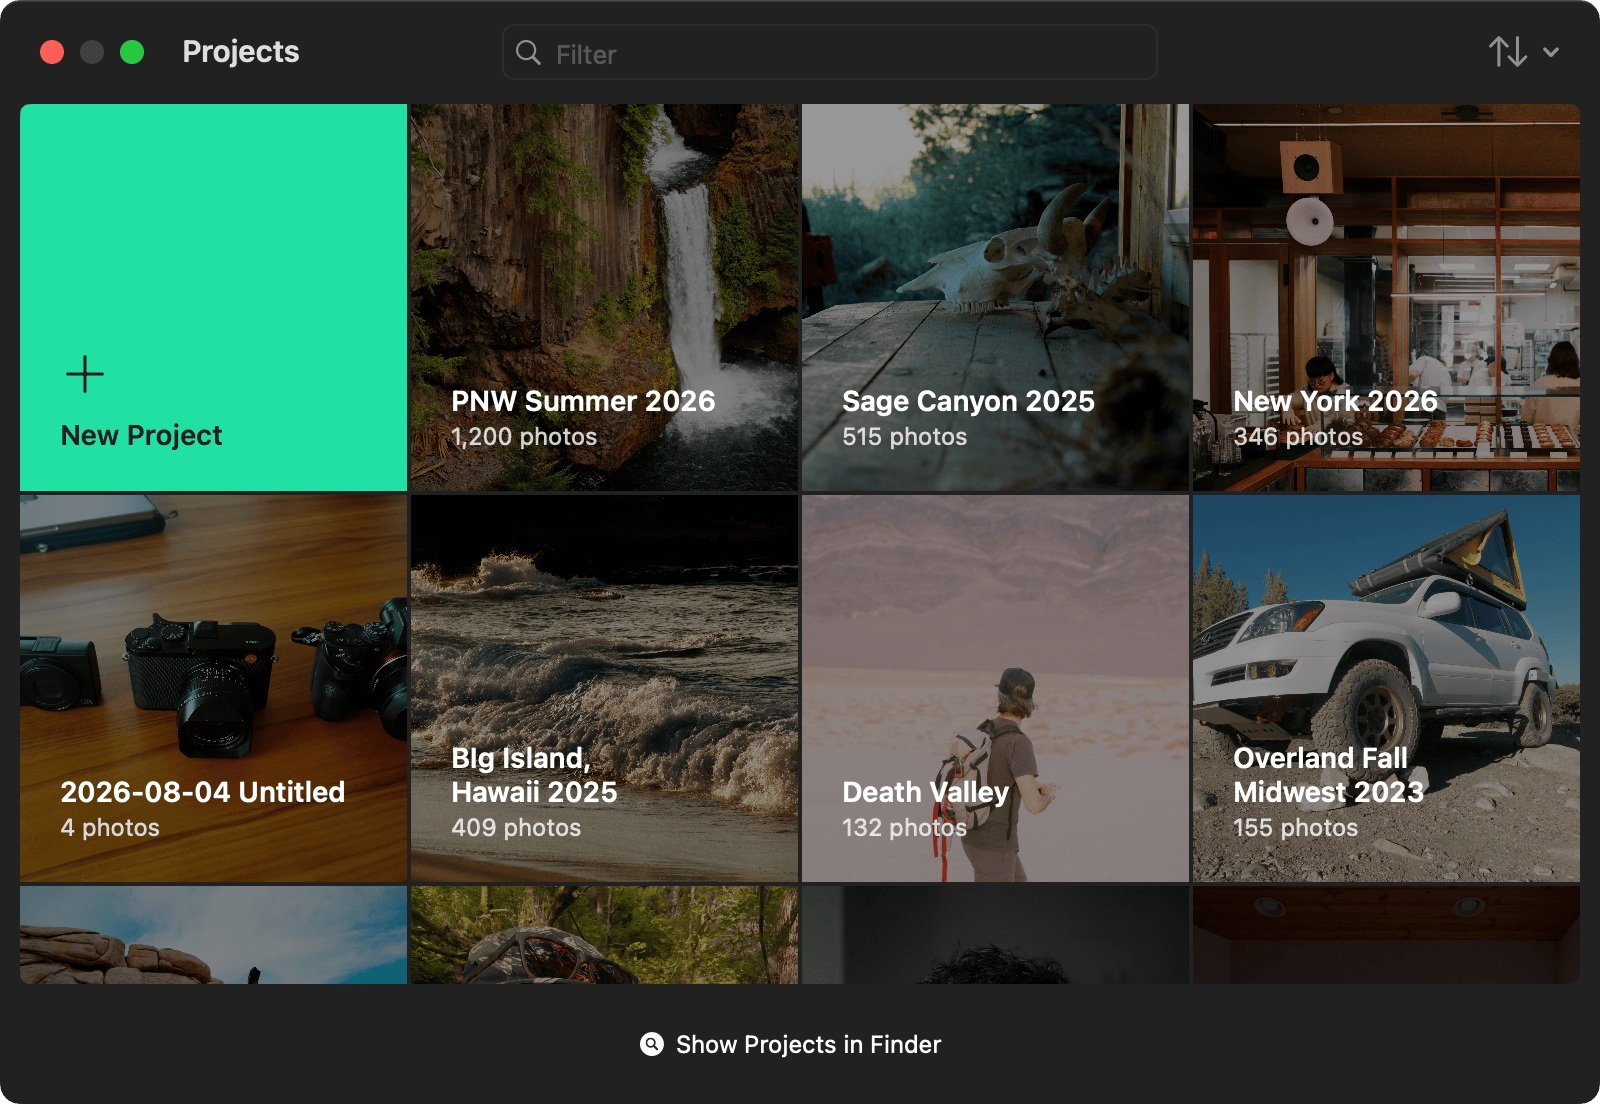The width and height of the screenshot is (1600, 1104).
Task: Focus the Filter search field
Action: point(830,53)
